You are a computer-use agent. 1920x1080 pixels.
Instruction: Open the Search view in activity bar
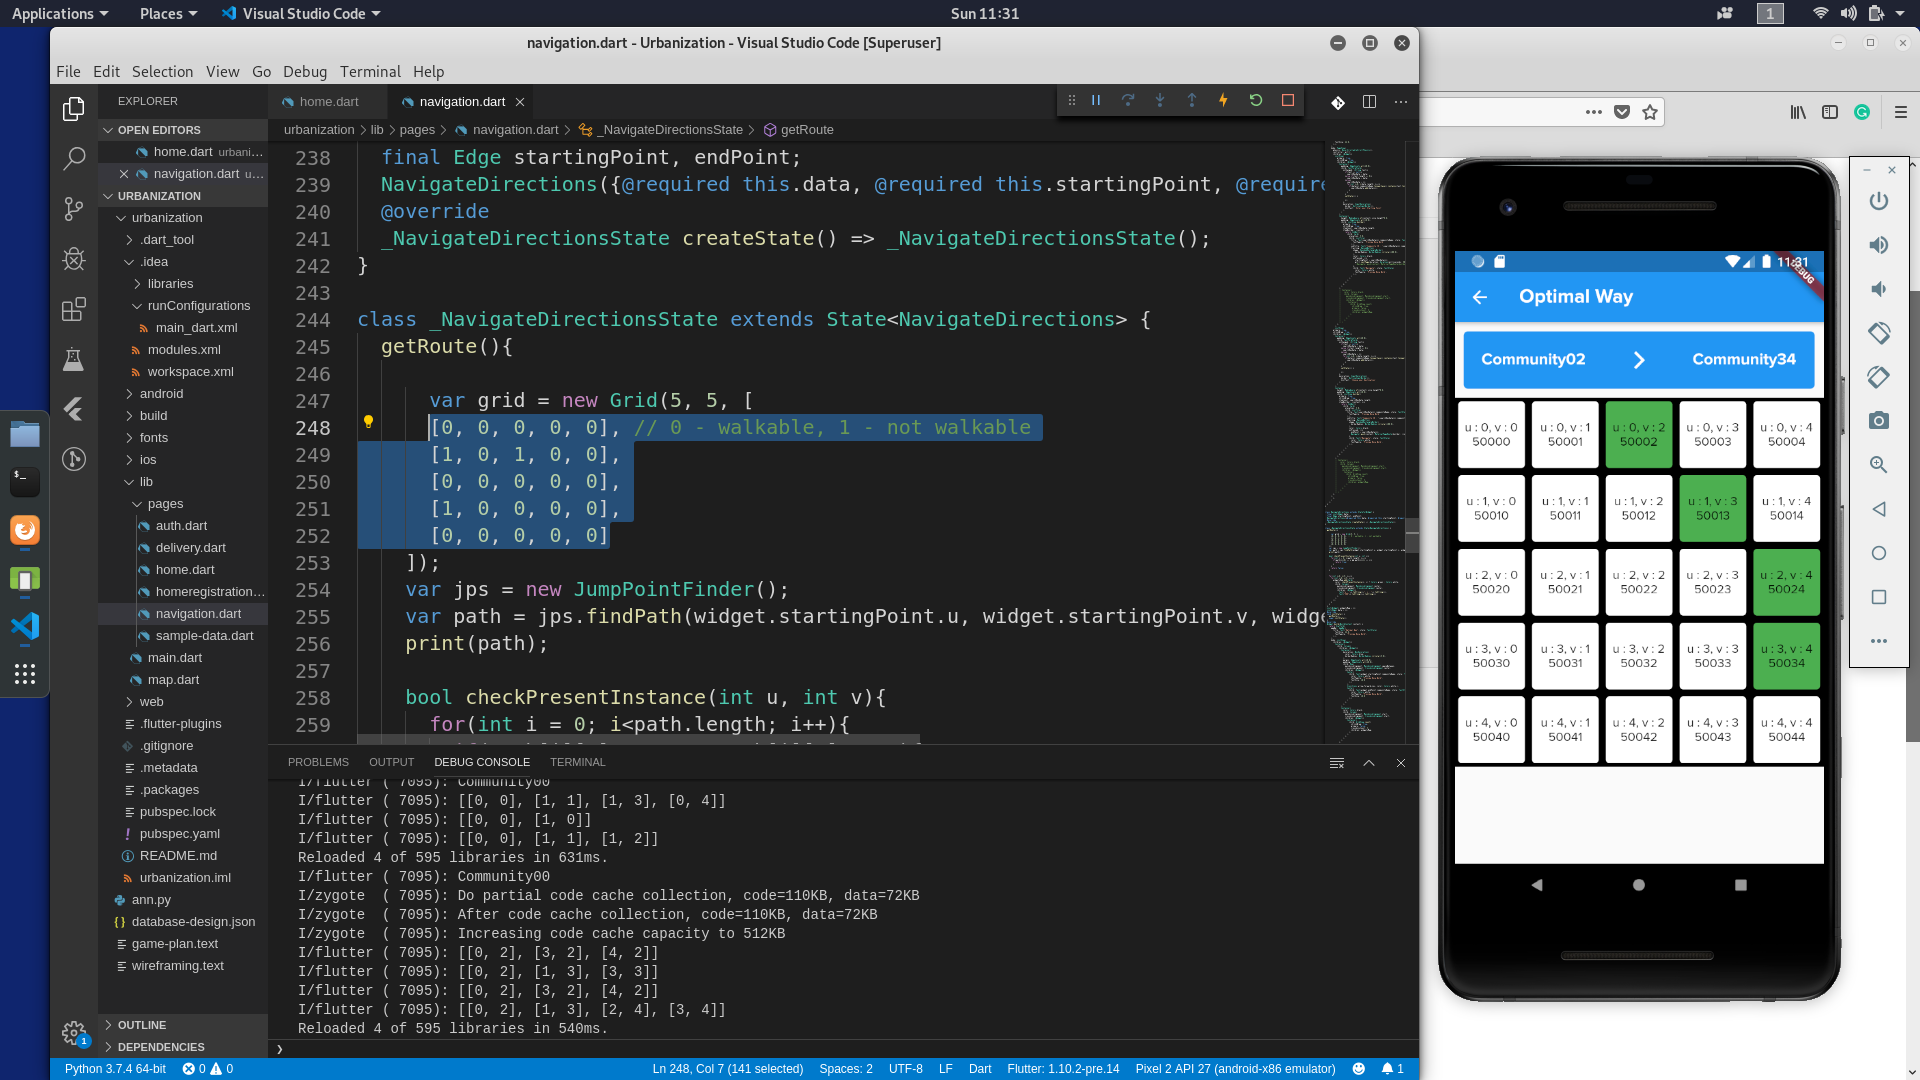74,158
